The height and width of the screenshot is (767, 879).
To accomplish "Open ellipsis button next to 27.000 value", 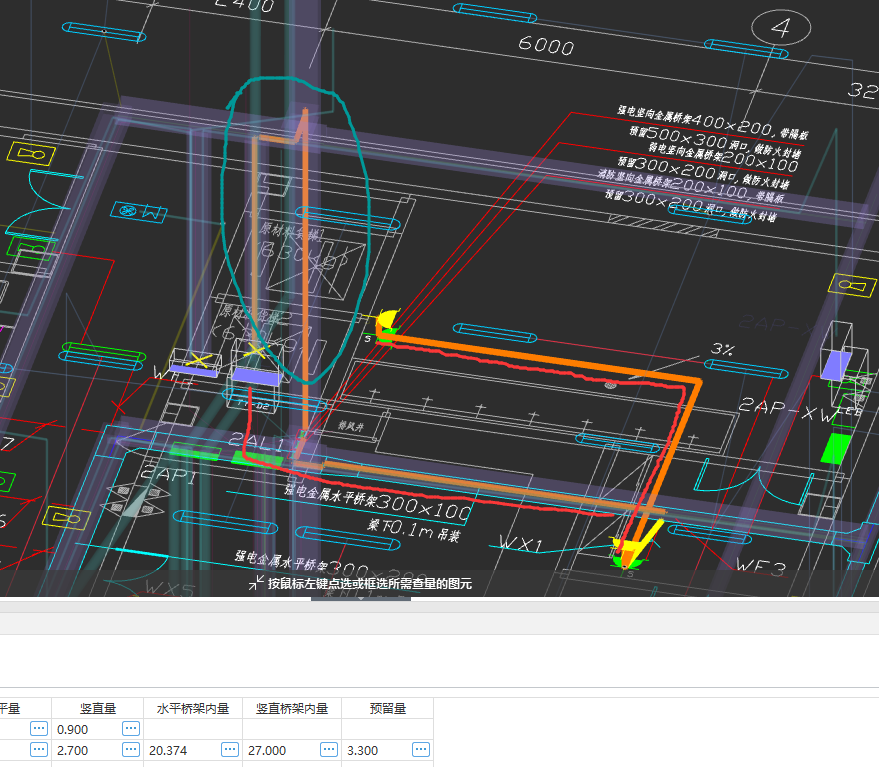I will (x=329, y=750).
